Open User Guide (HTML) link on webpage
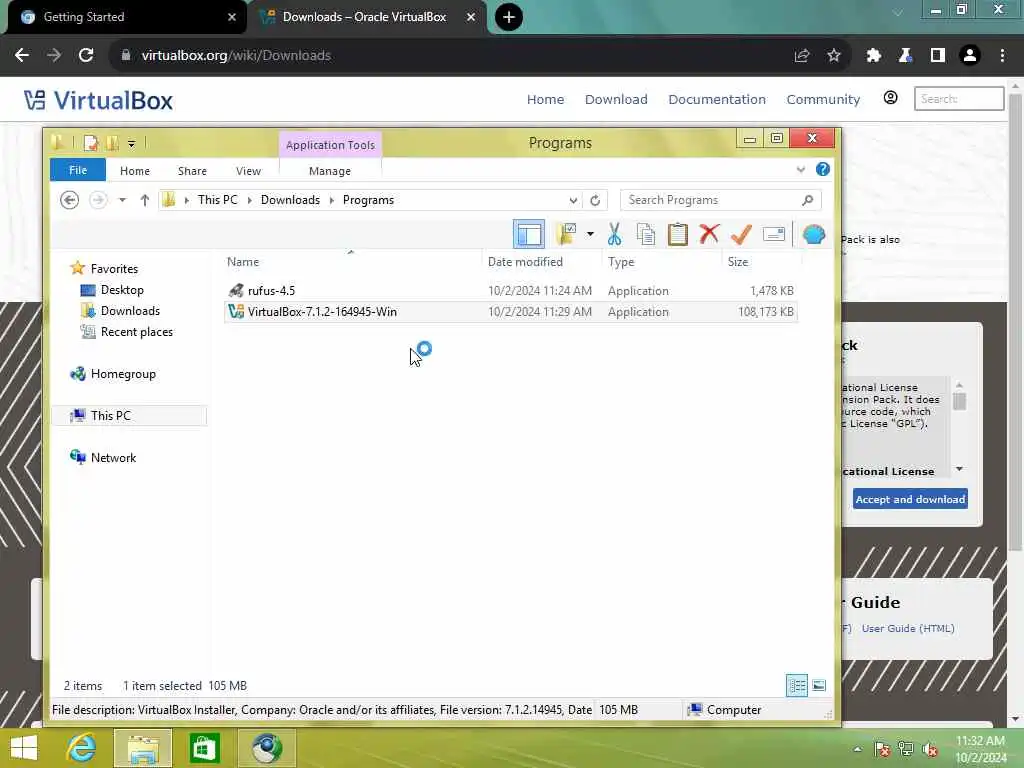The height and width of the screenshot is (768, 1024). point(908,628)
